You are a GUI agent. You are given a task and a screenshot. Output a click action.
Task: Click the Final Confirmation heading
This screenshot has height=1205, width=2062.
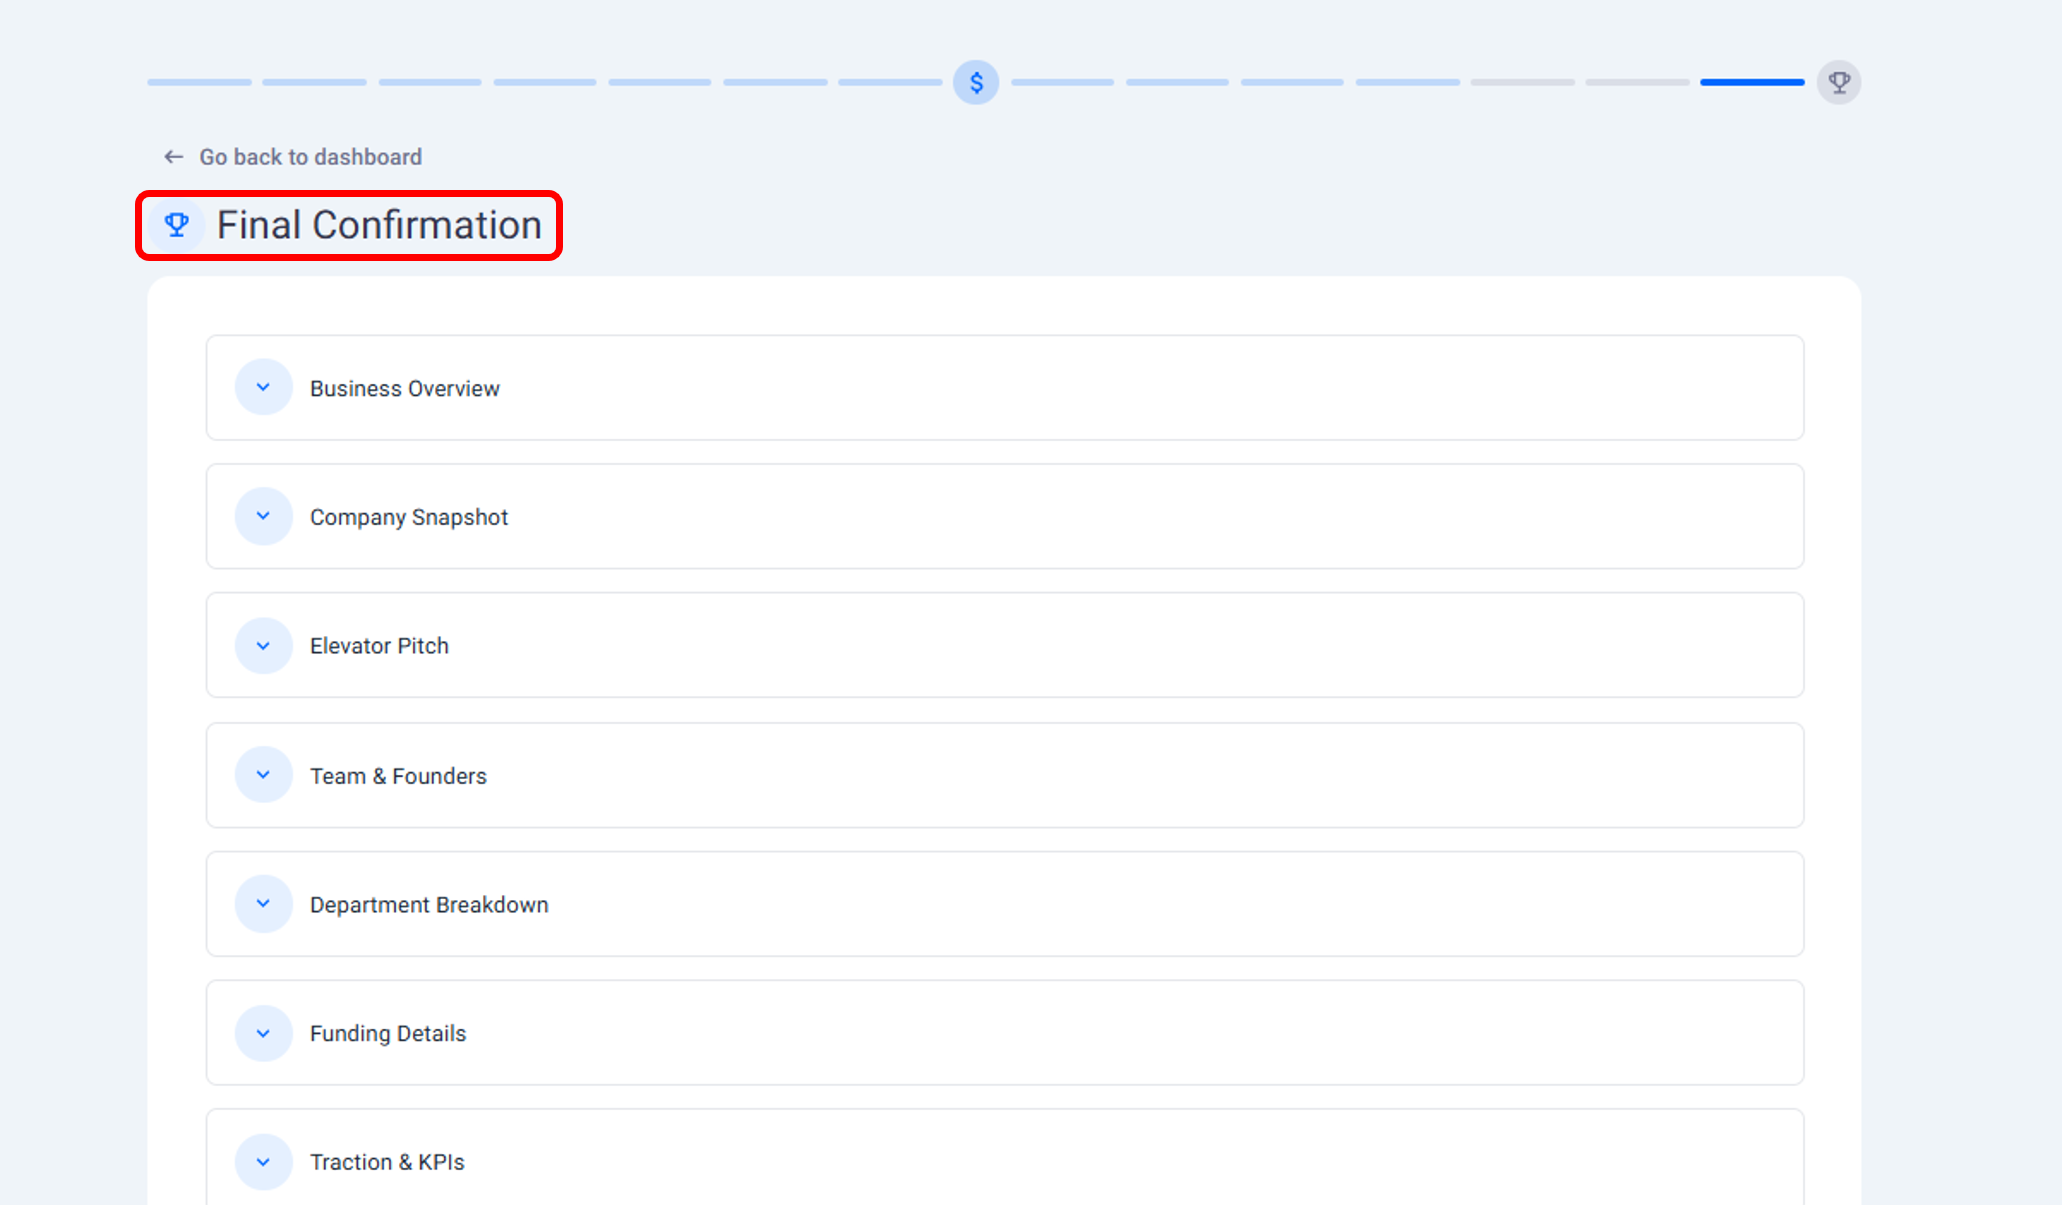point(379,225)
